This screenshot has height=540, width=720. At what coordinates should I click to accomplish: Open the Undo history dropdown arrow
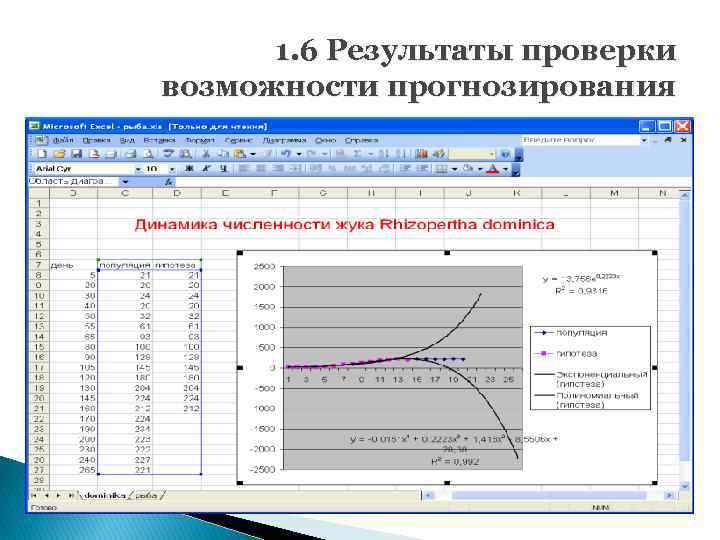(x=298, y=154)
